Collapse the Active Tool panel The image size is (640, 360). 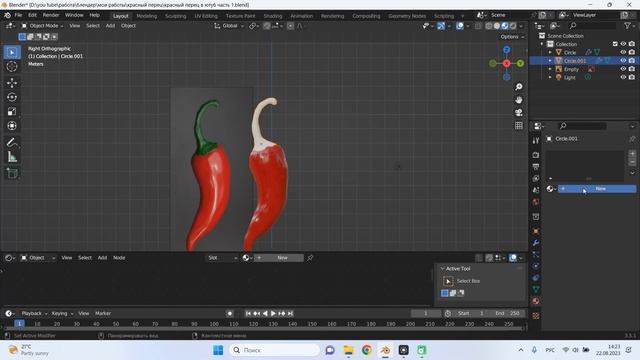(x=442, y=269)
